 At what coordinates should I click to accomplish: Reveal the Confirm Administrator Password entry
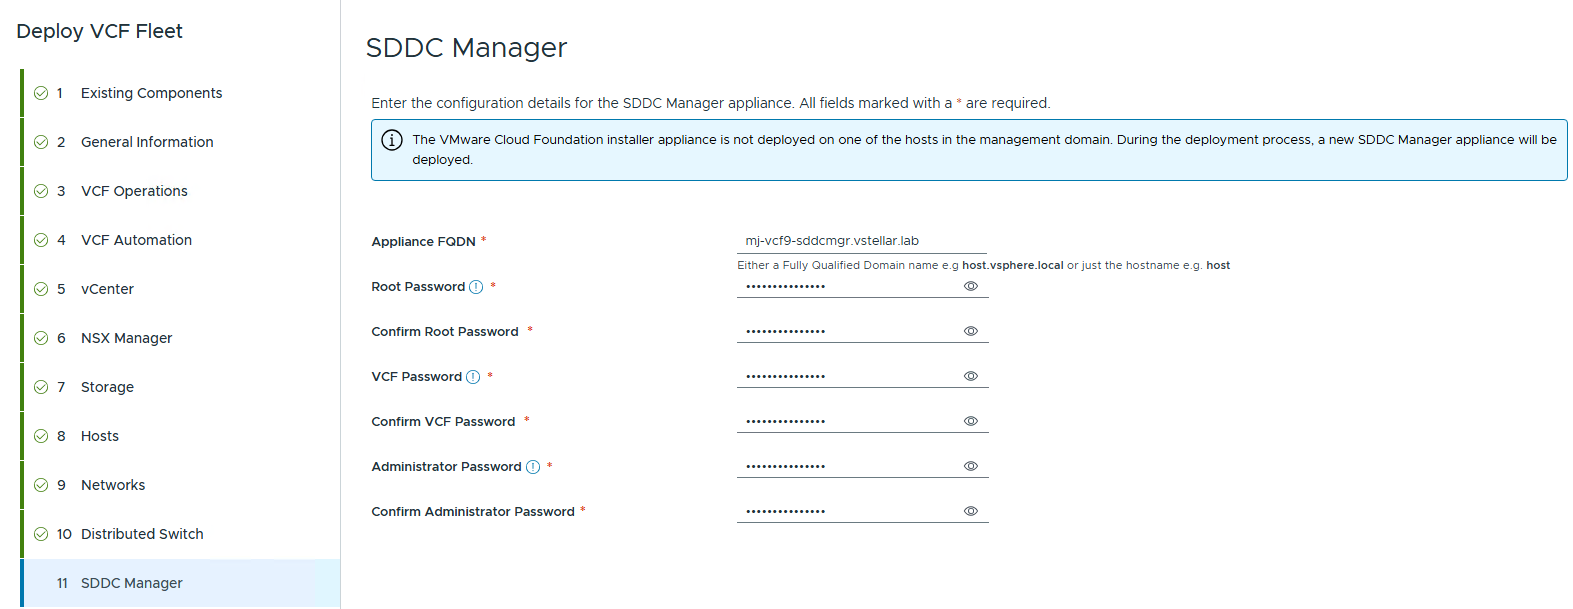[970, 511]
